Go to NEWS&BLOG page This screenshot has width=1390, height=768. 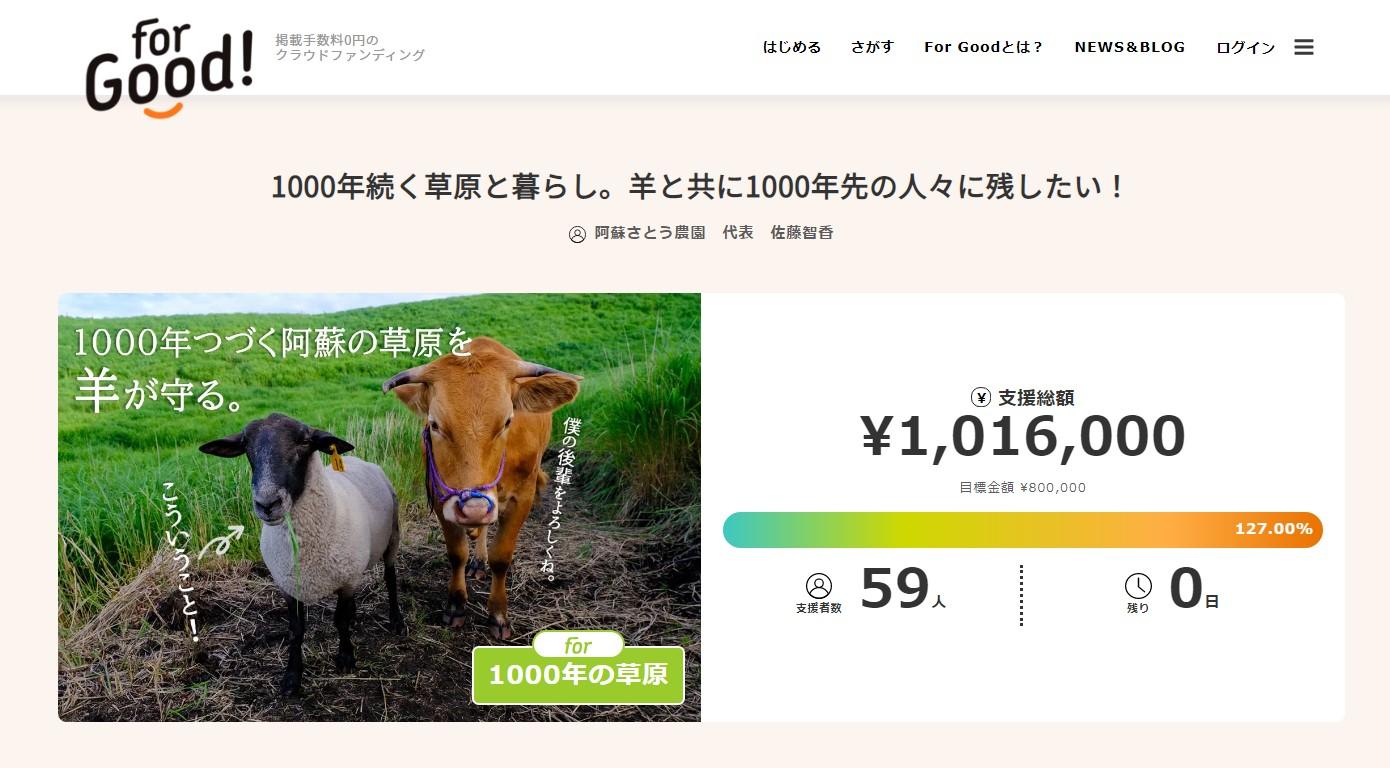pos(1130,47)
